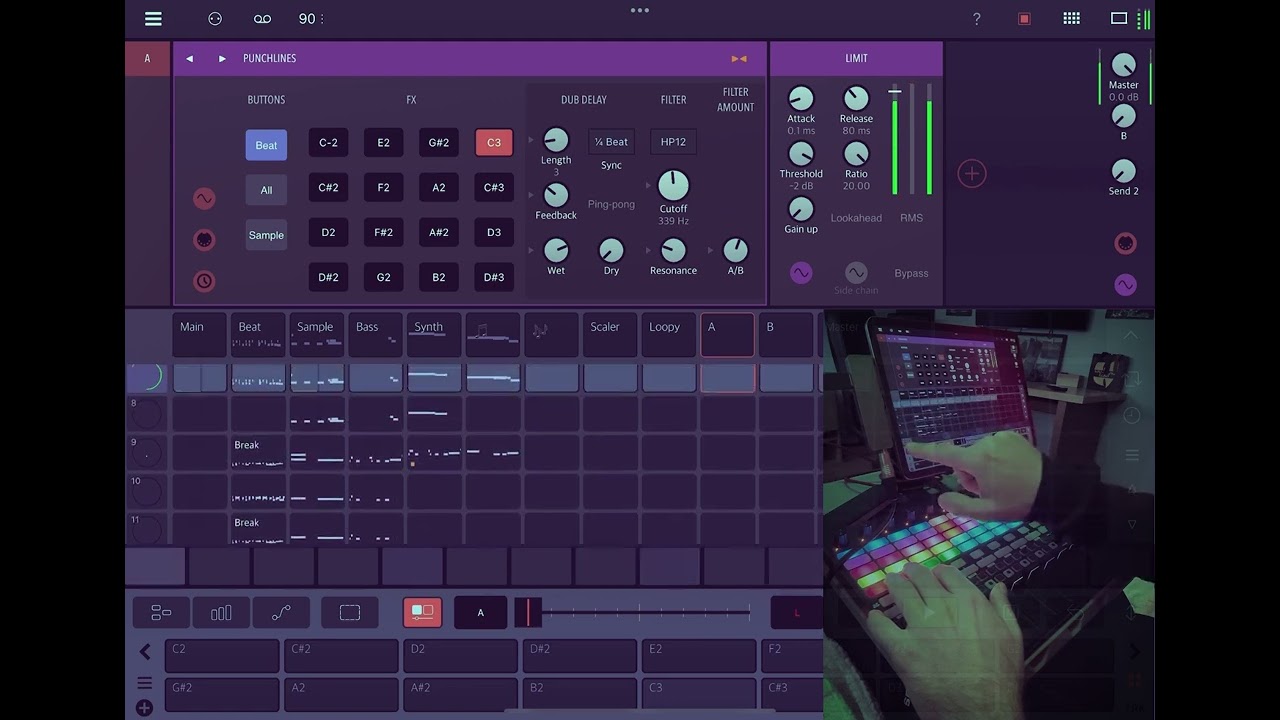
Task: Select the Sample track header
Action: coord(317,335)
